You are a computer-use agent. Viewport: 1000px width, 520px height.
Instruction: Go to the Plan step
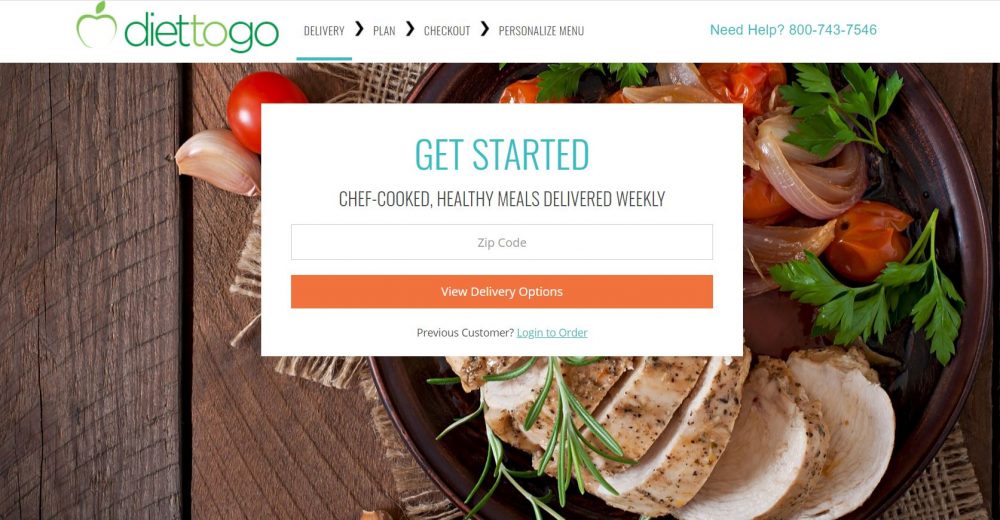pyautogui.click(x=384, y=31)
